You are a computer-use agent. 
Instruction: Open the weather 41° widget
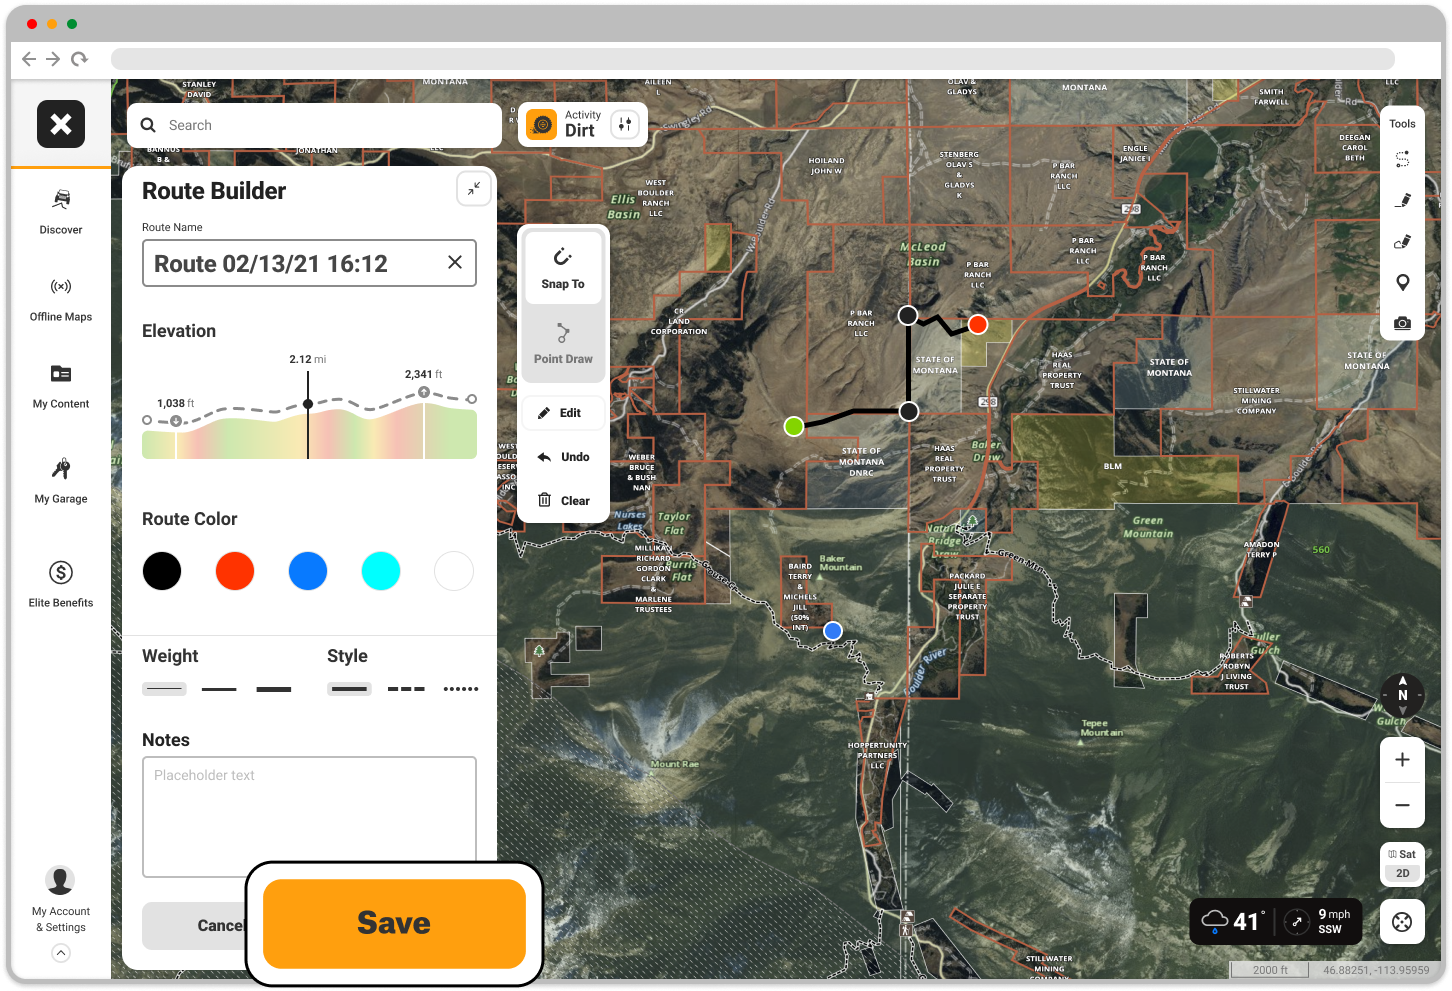1235,921
